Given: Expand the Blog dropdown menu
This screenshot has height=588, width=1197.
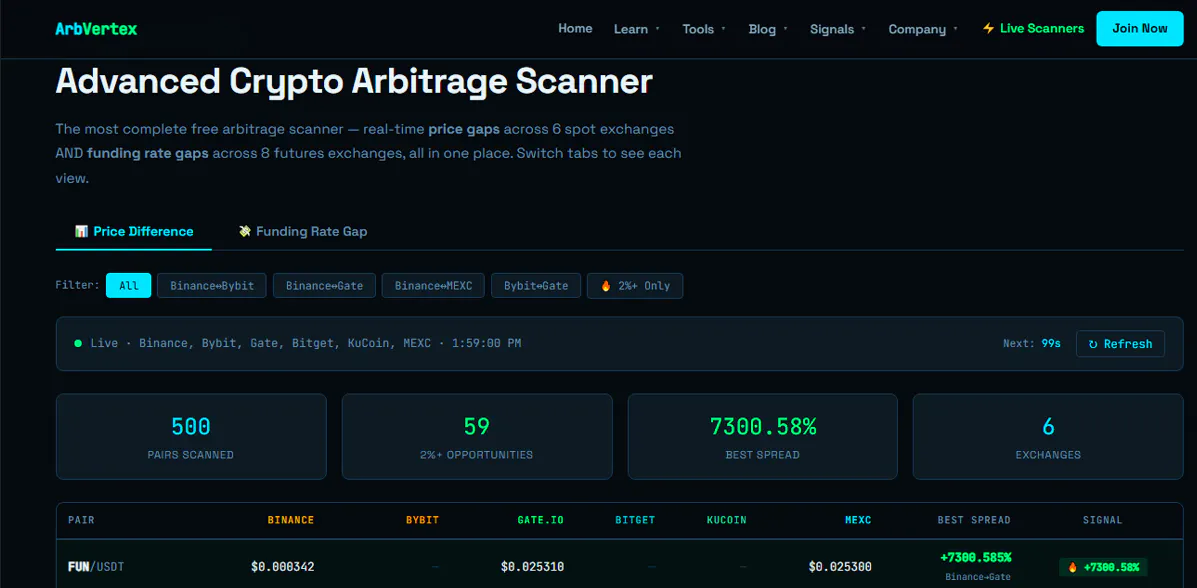Looking at the screenshot, I should [768, 29].
